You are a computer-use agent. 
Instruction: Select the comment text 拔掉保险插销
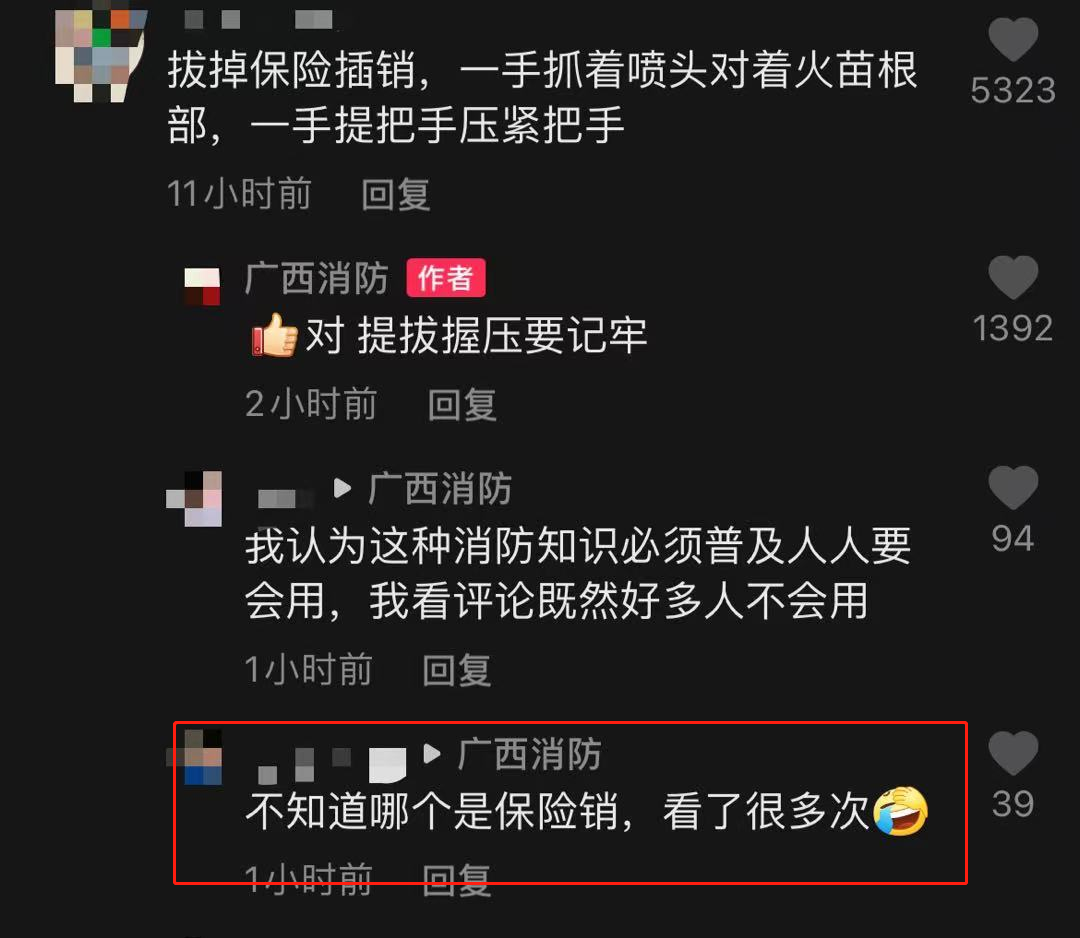click(291, 70)
